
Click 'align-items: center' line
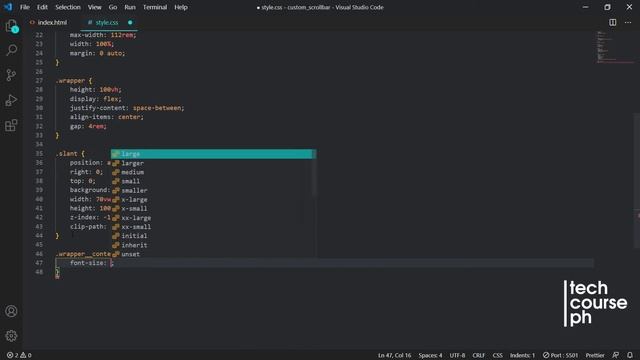tap(107, 117)
